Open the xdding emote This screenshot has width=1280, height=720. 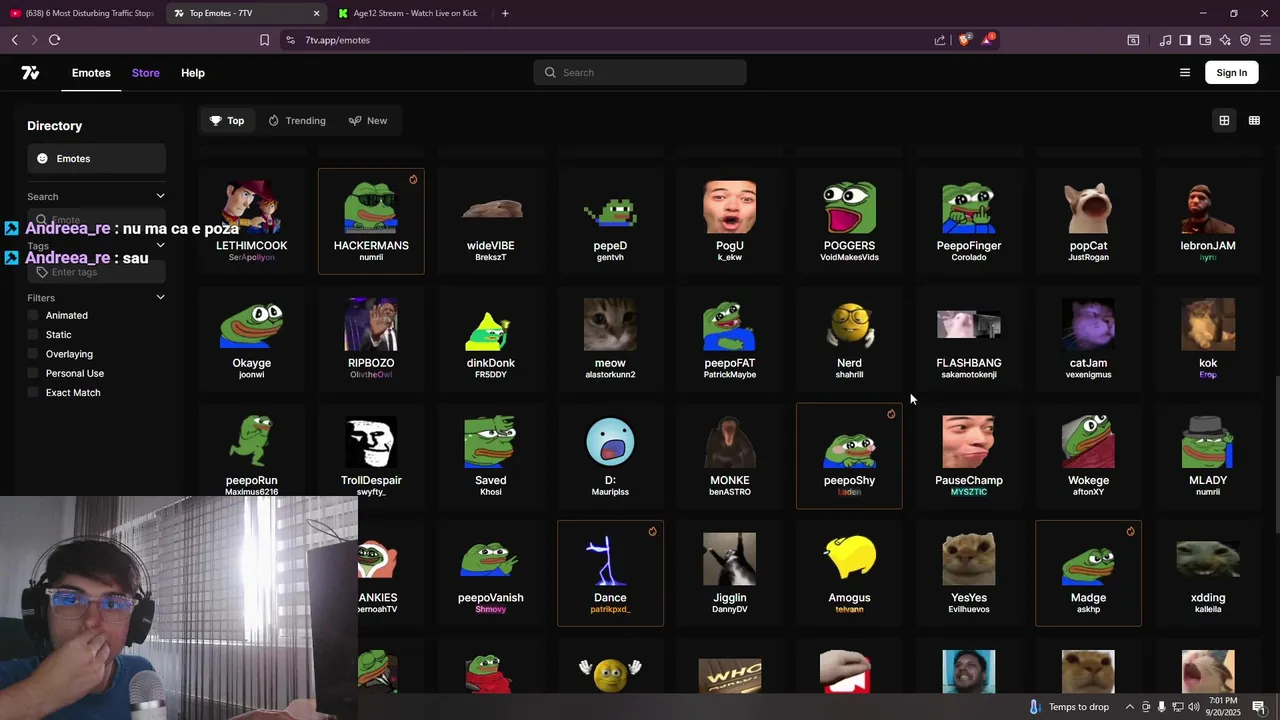pyautogui.click(x=1208, y=573)
